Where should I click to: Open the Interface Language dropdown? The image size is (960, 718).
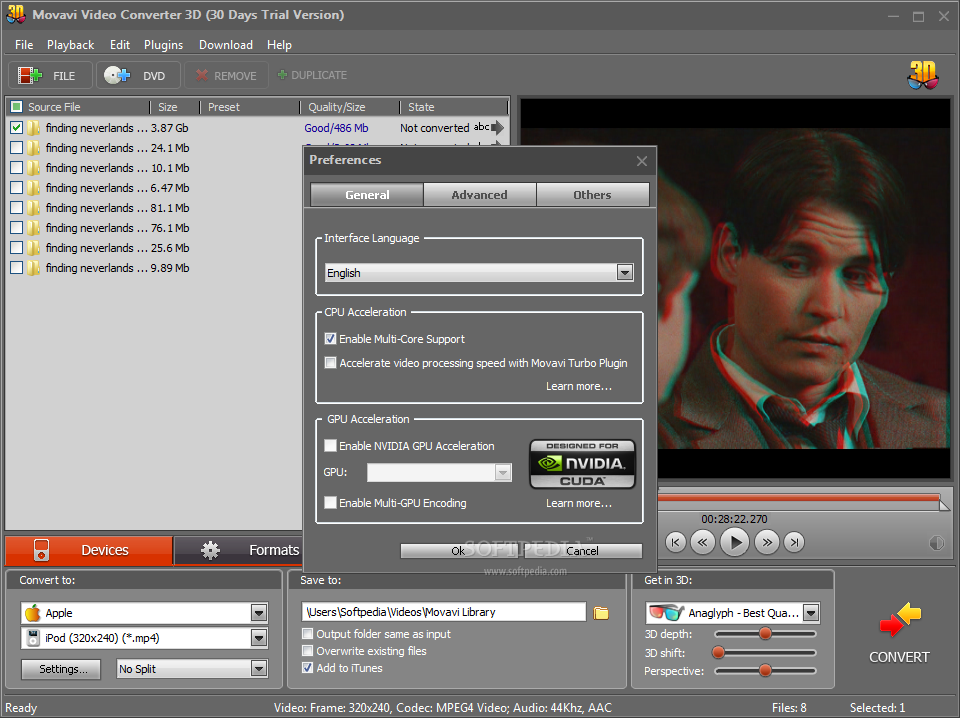(624, 272)
